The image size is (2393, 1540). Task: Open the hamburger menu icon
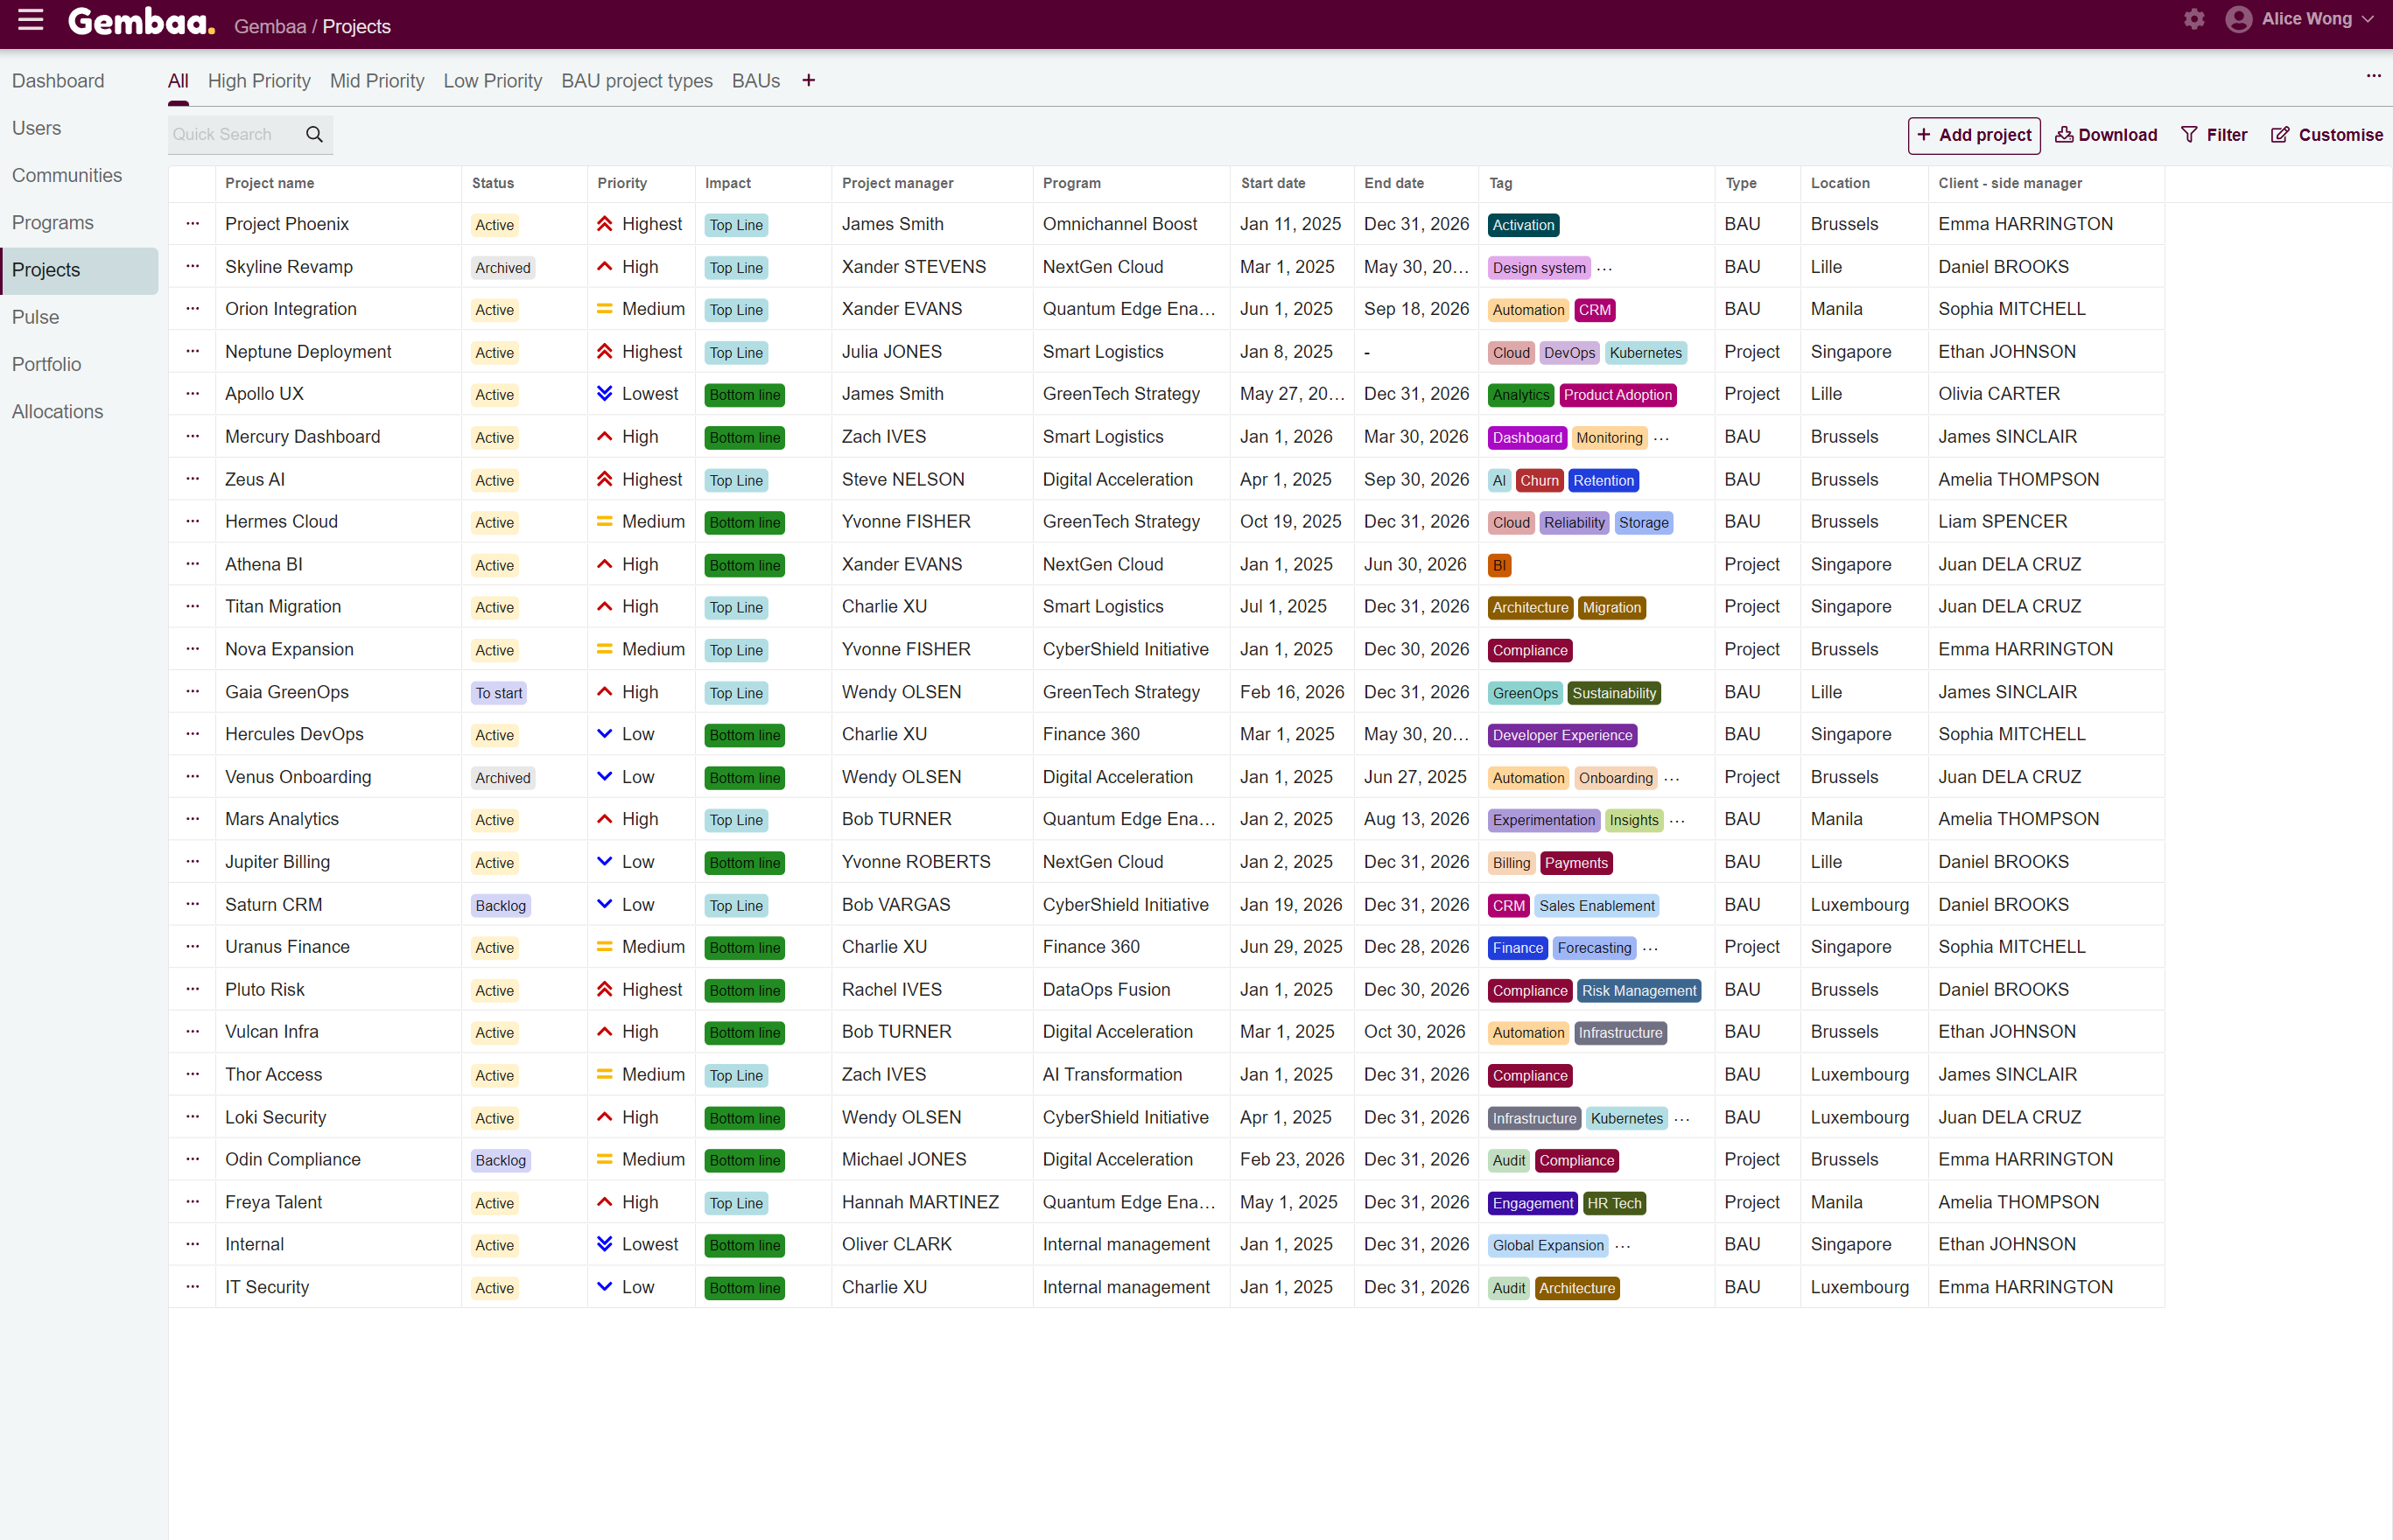[31, 20]
